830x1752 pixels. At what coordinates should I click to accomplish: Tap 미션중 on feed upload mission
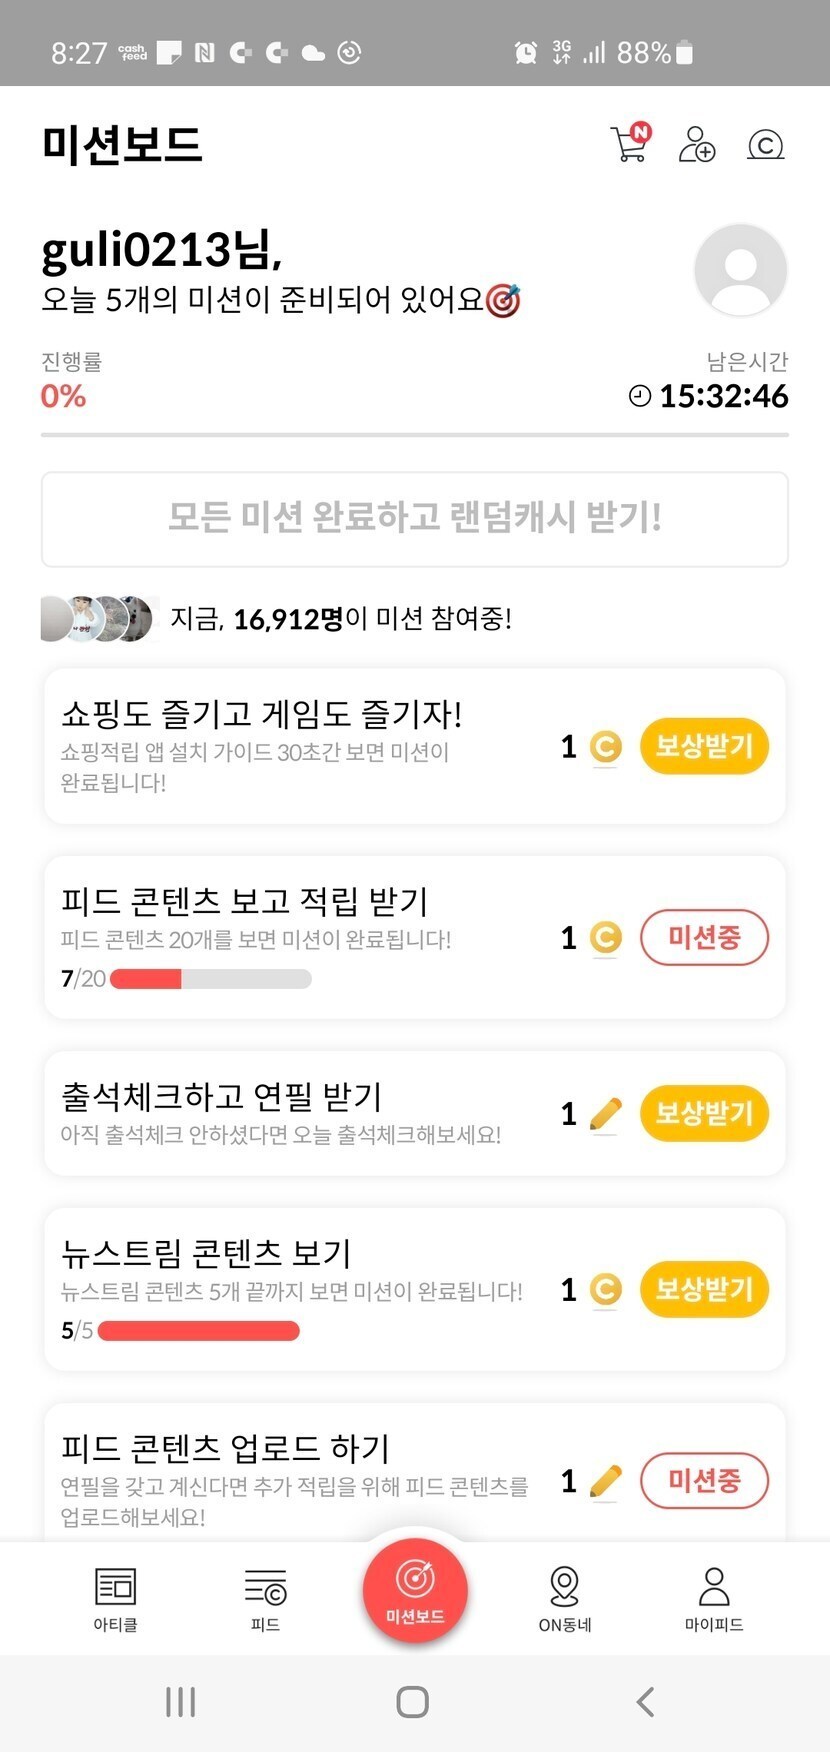point(704,1480)
